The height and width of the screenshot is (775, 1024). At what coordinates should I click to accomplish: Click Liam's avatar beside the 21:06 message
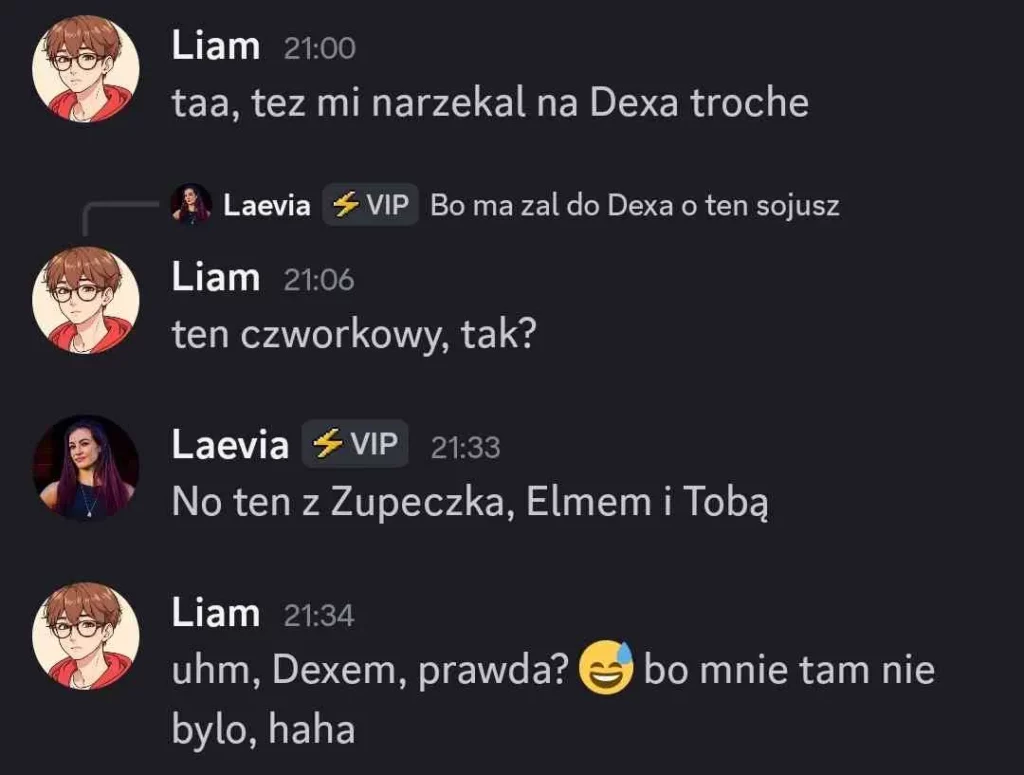tap(85, 299)
